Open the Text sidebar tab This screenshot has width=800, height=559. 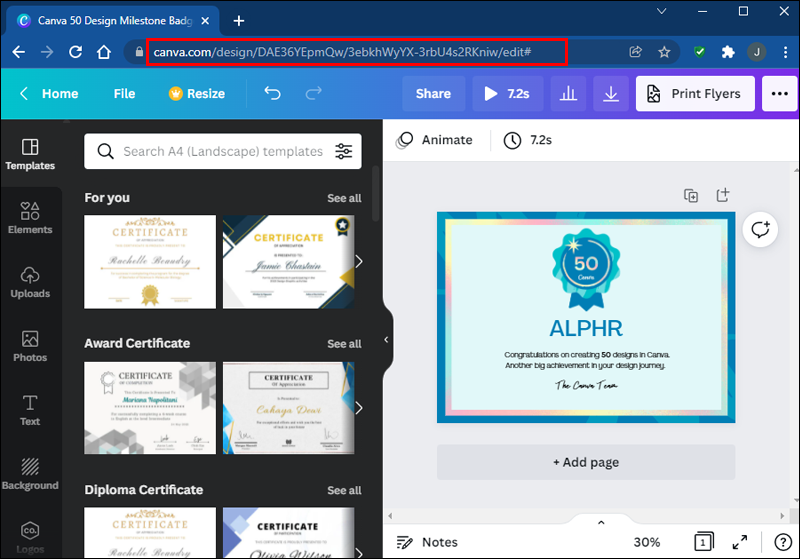pos(30,410)
